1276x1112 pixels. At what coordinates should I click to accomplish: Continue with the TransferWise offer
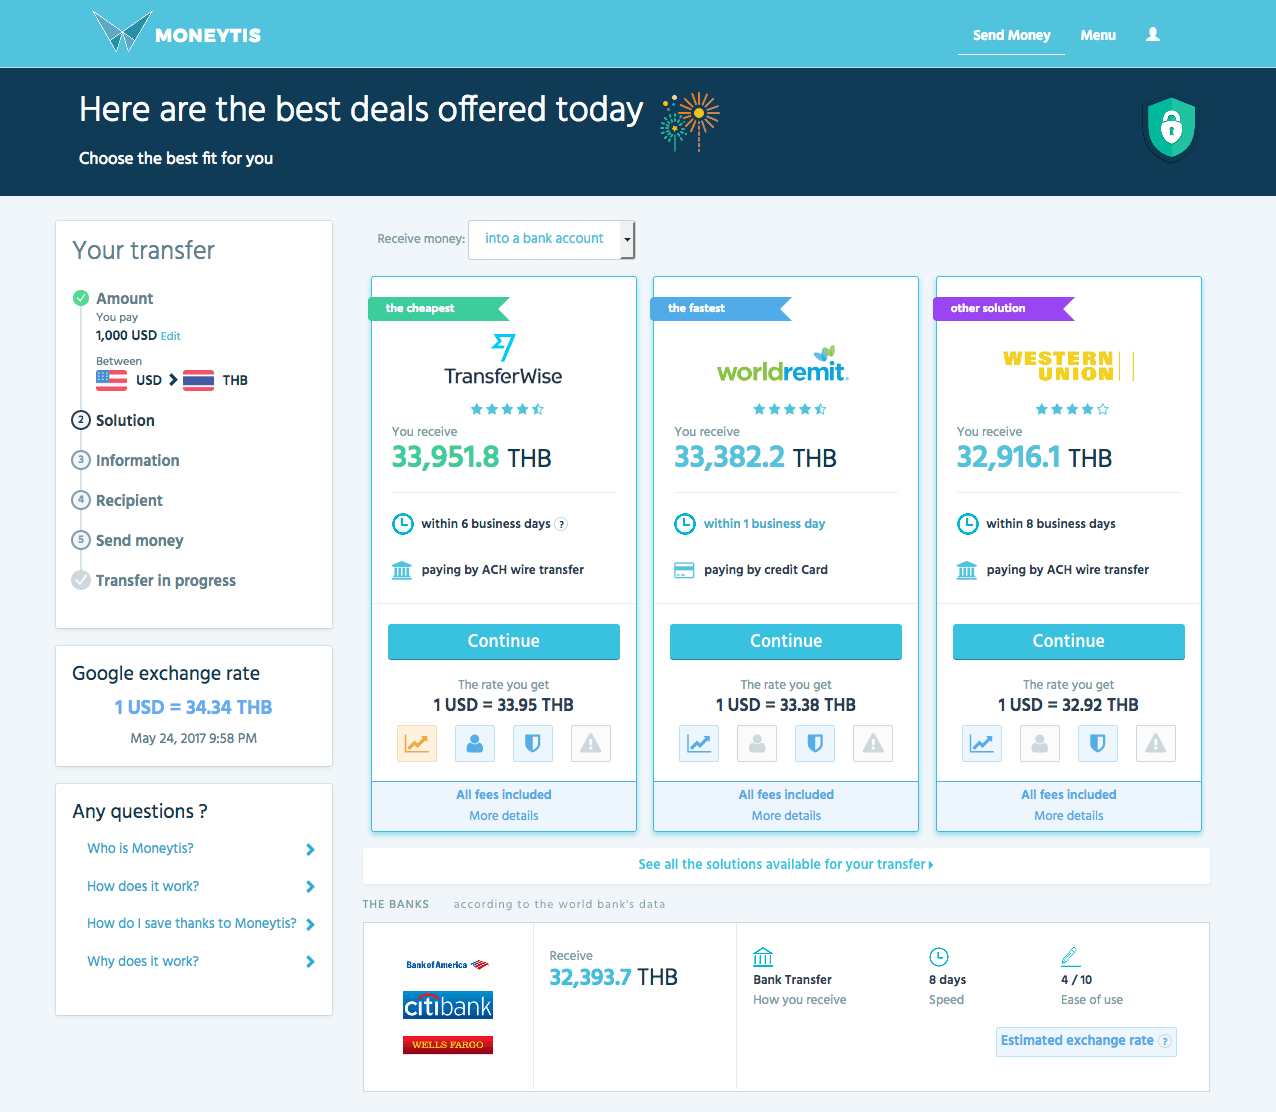[x=504, y=642]
